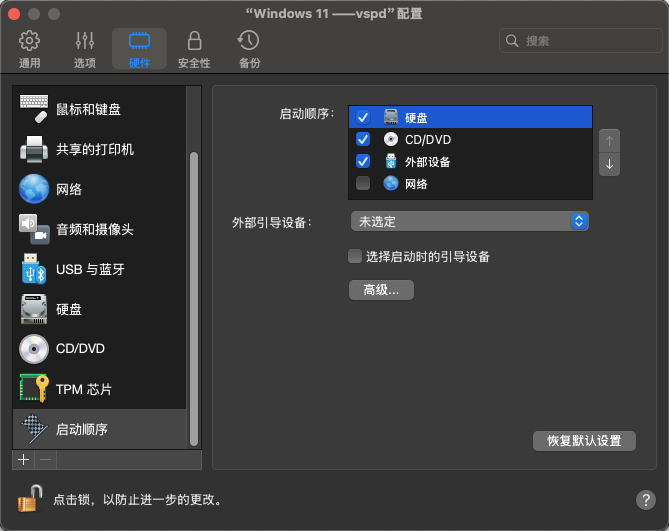Uncheck CD/DVD in the boot order list
The height and width of the screenshot is (531, 669).
[x=363, y=139]
